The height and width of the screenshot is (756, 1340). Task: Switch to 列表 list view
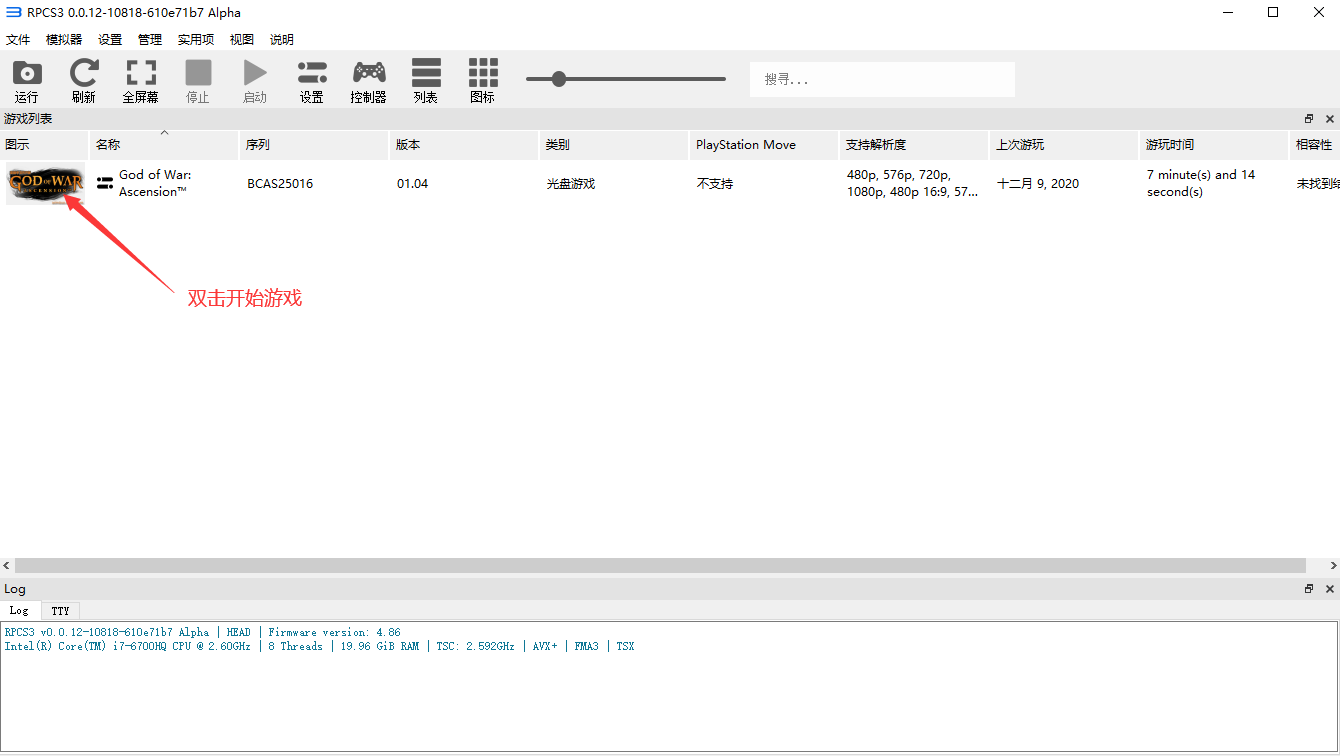click(426, 74)
